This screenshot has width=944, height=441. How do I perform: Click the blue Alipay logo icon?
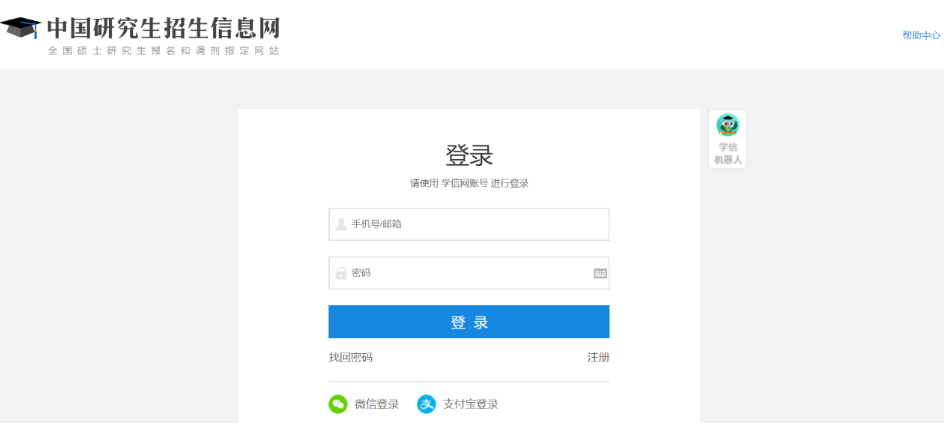tap(427, 404)
